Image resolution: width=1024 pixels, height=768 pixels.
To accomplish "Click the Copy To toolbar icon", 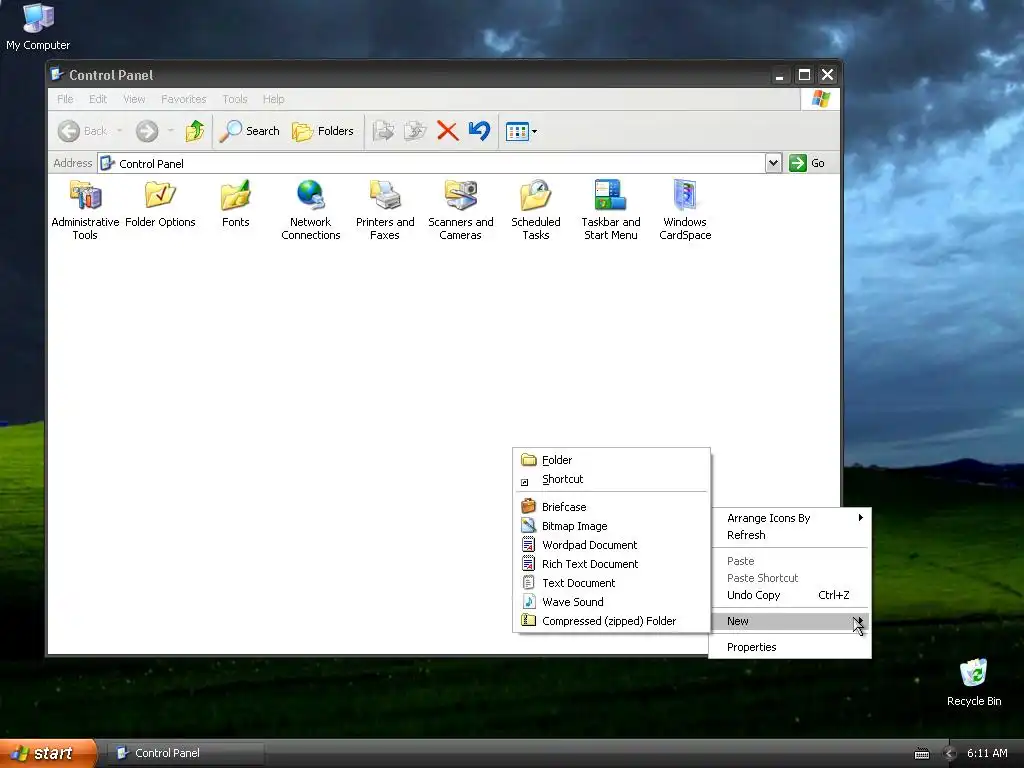I will click(x=415, y=131).
